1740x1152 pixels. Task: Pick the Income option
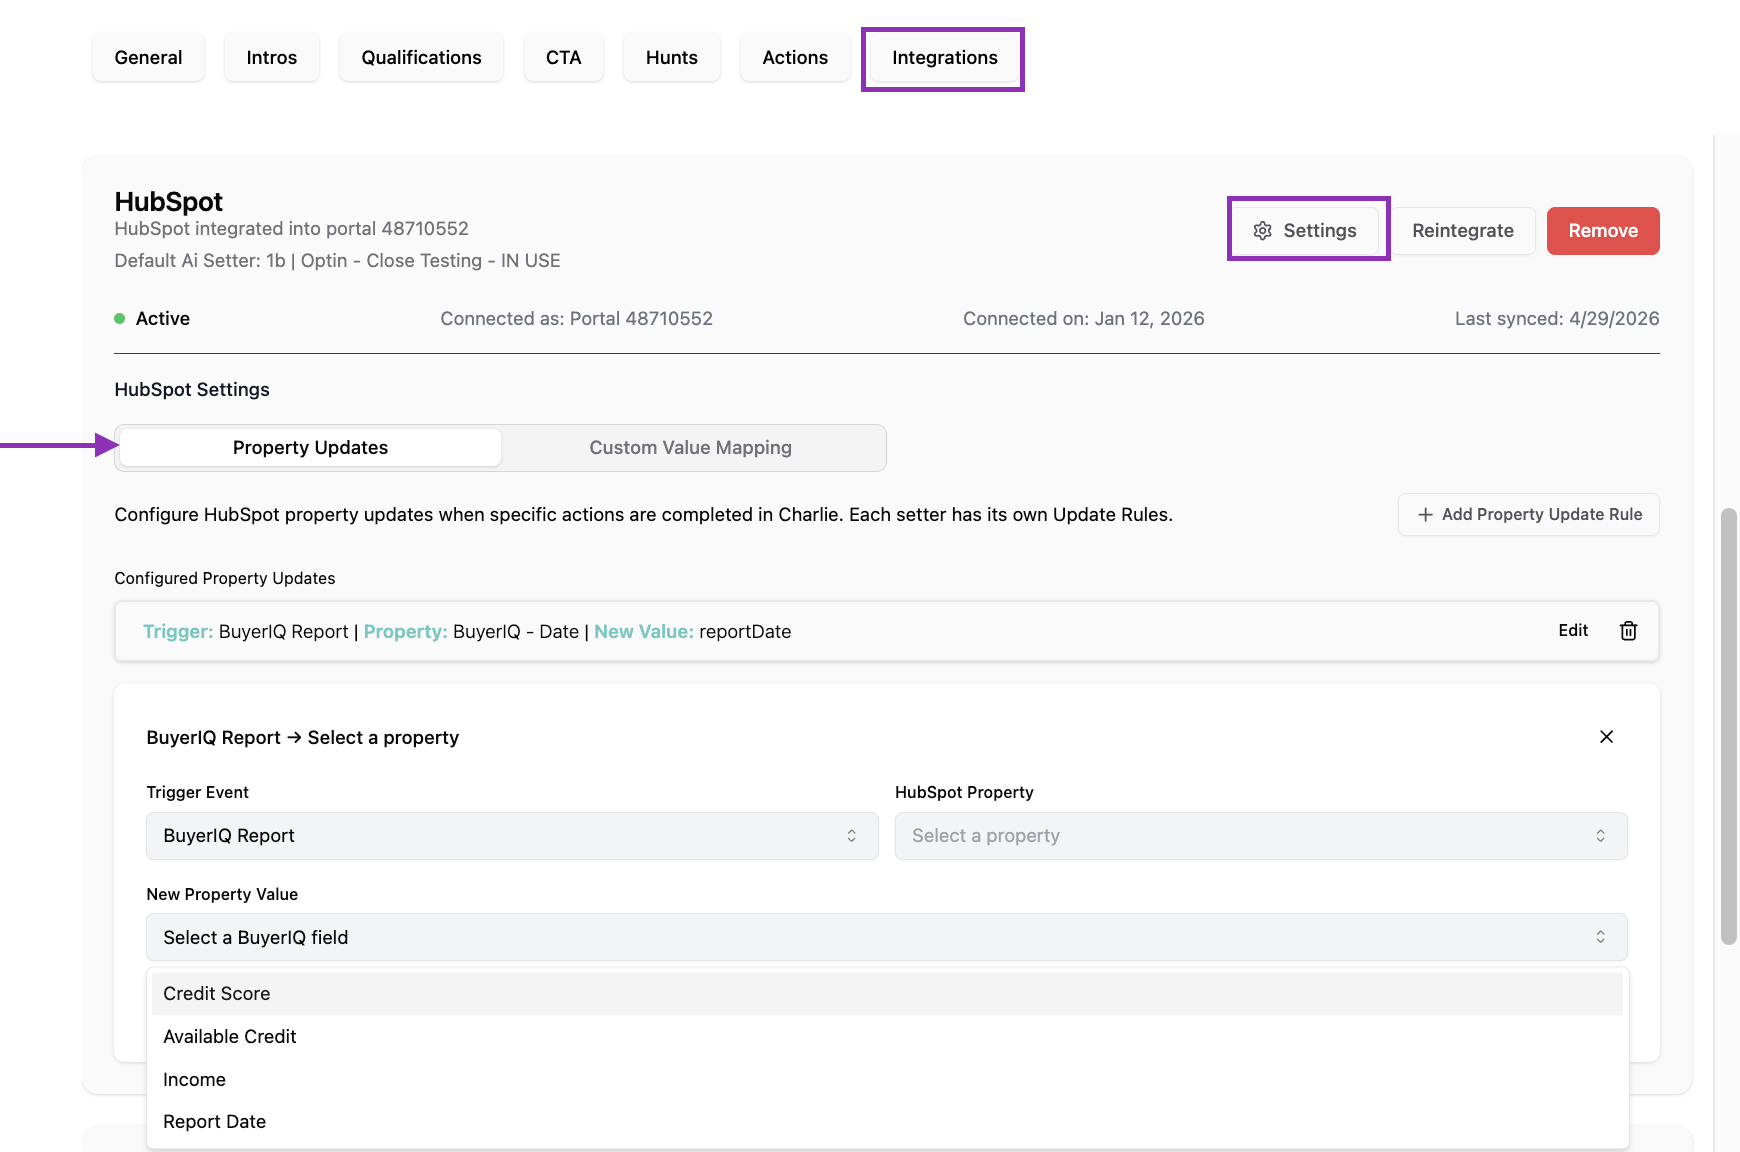(x=887, y=1080)
